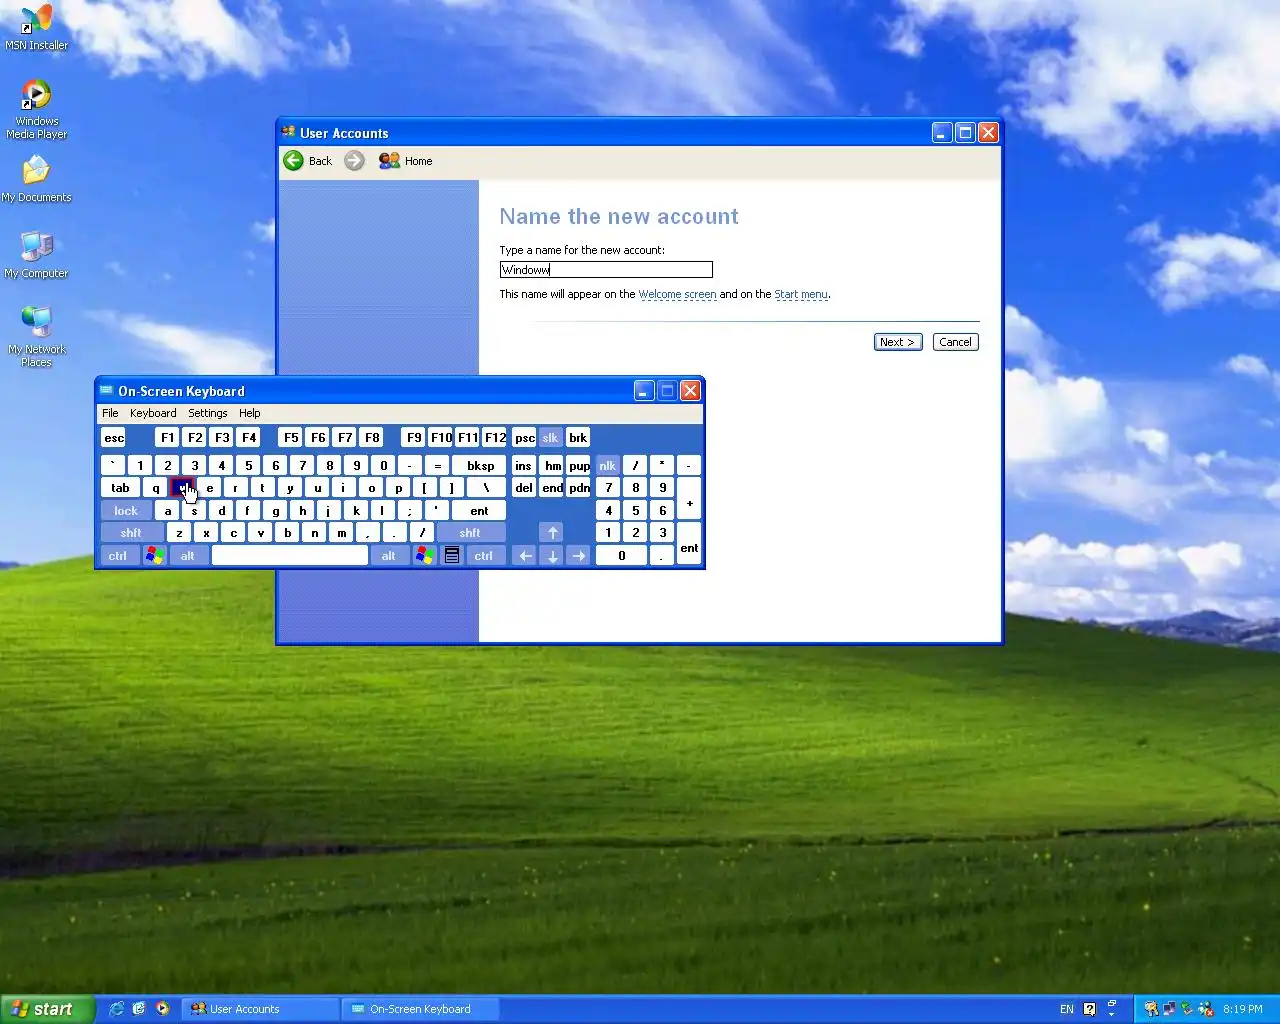This screenshot has width=1280, height=1024.
Task: Toggle the lock (caps lock) key
Action: (x=126, y=511)
